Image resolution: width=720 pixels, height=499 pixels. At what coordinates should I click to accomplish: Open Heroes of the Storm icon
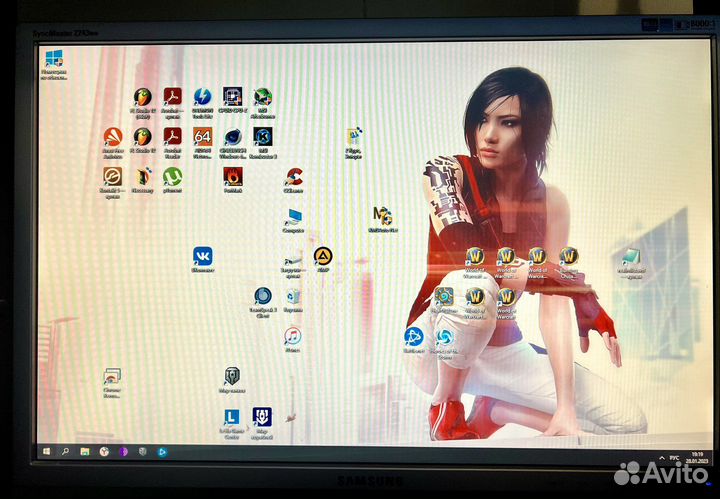(x=444, y=338)
